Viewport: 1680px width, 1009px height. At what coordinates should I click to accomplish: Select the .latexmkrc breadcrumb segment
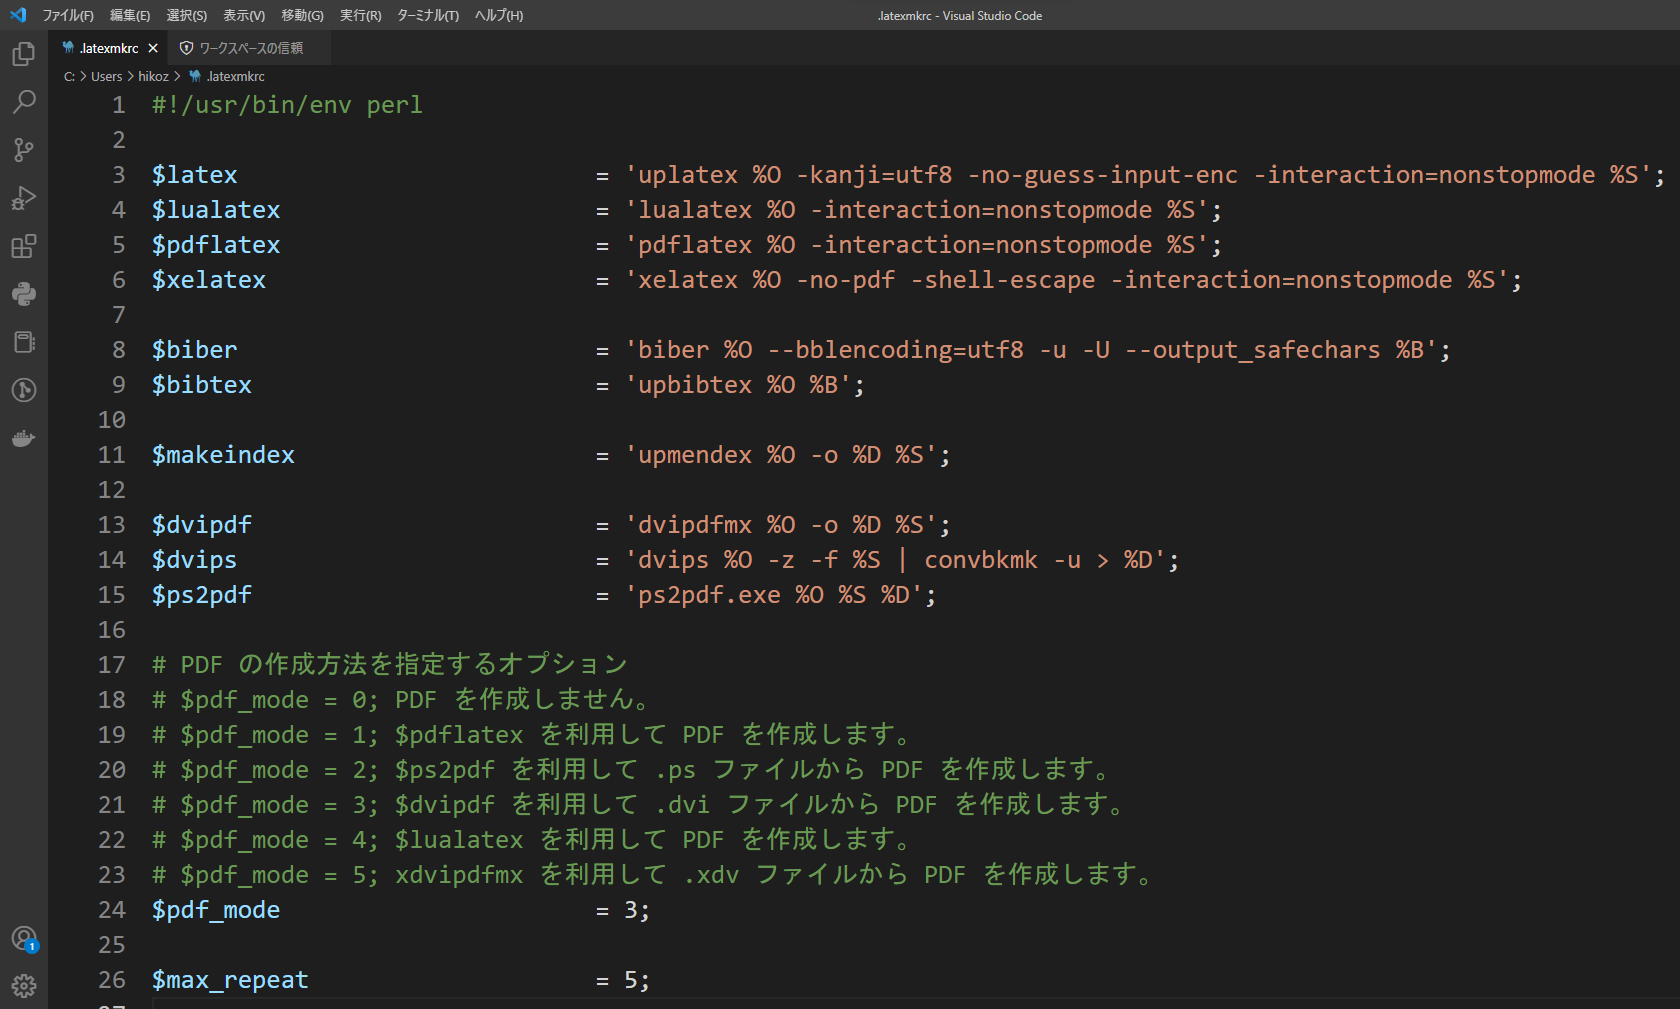[227, 76]
